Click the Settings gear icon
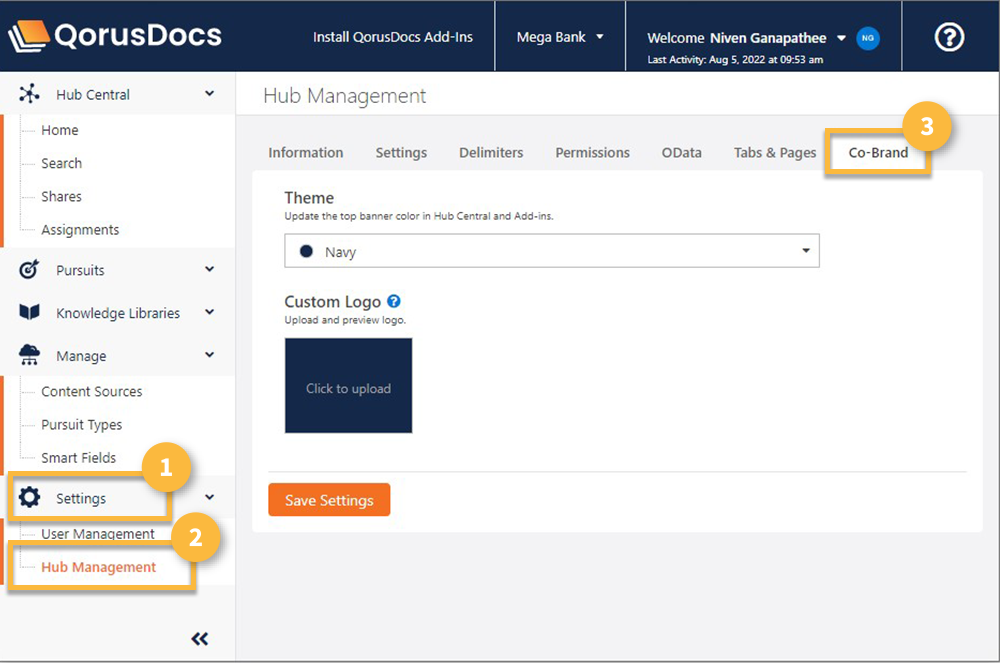This screenshot has width=1000, height=663. (x=30, y=498)
